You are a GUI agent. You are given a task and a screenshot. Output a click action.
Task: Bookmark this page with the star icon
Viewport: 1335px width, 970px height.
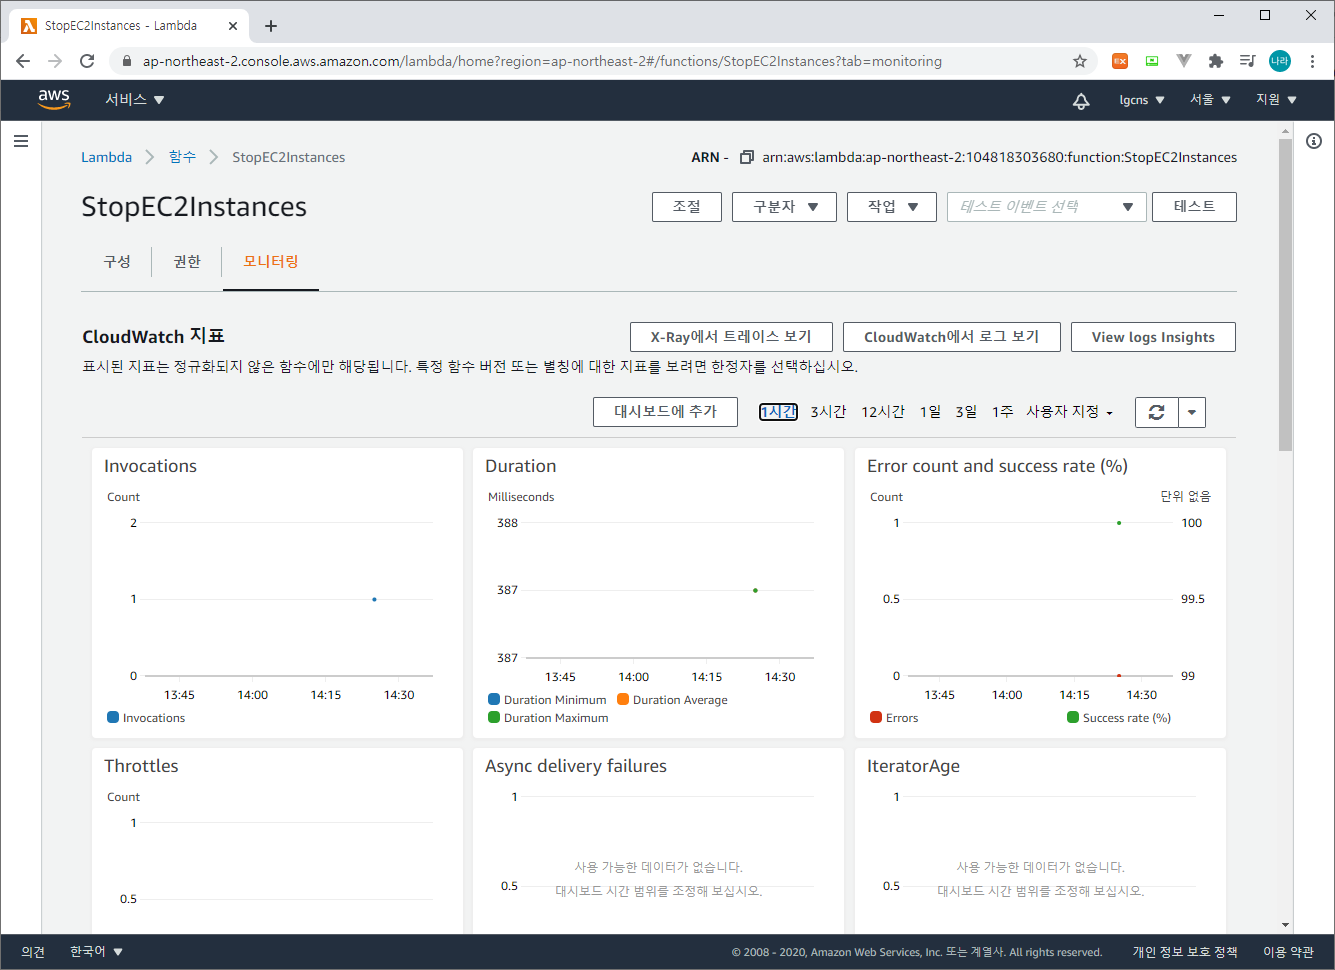tap(1080, 61)
